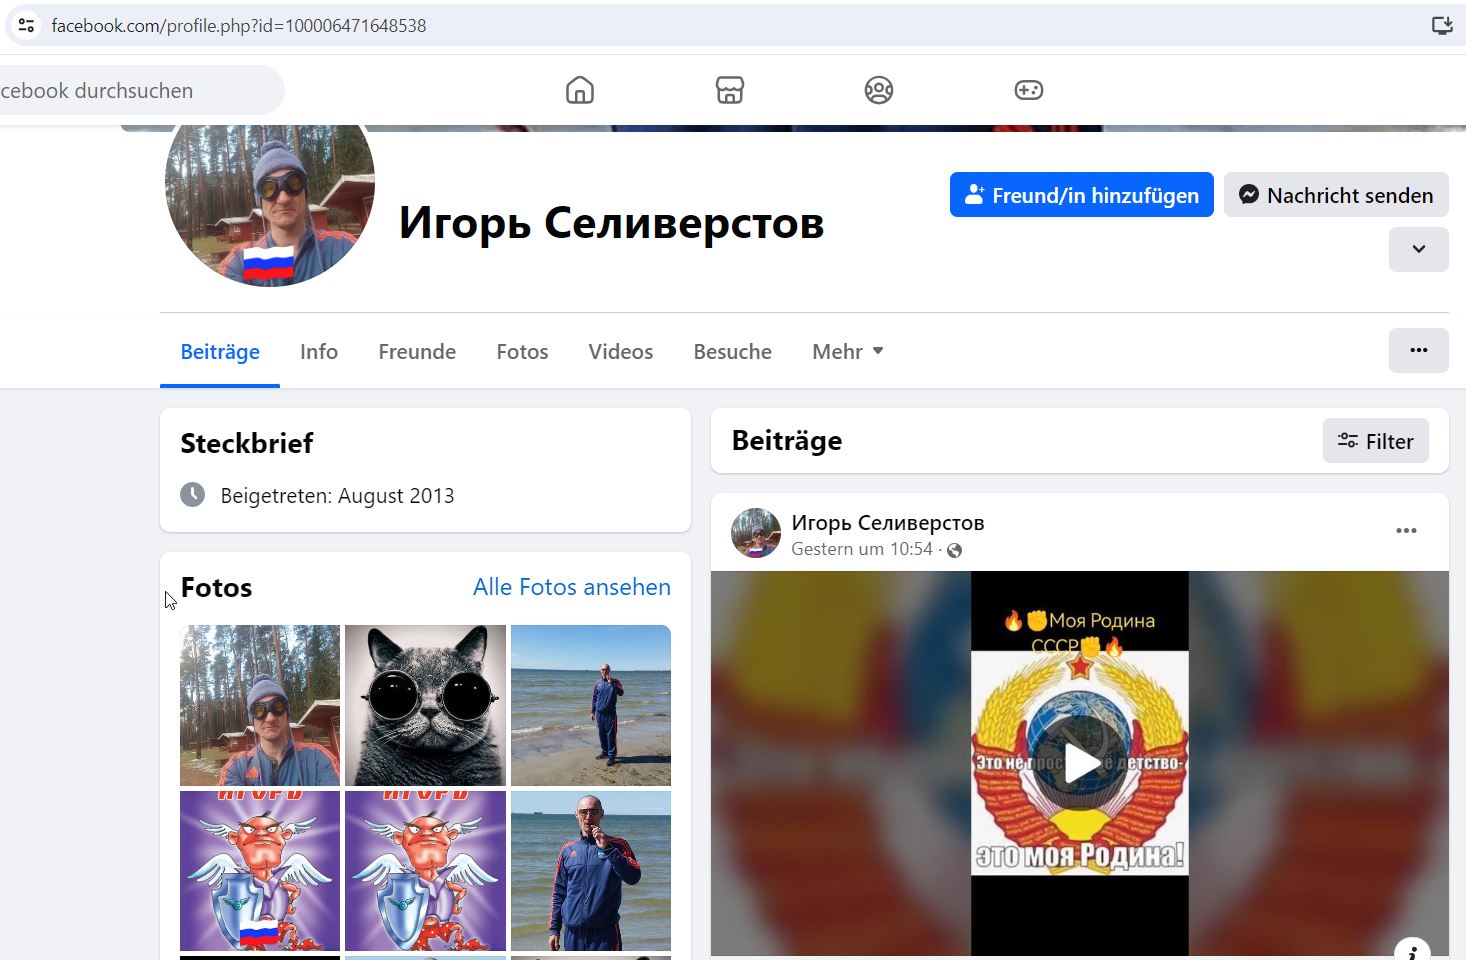
Task: Click the Steckbrief heading
Action: (x=246, y=443)
